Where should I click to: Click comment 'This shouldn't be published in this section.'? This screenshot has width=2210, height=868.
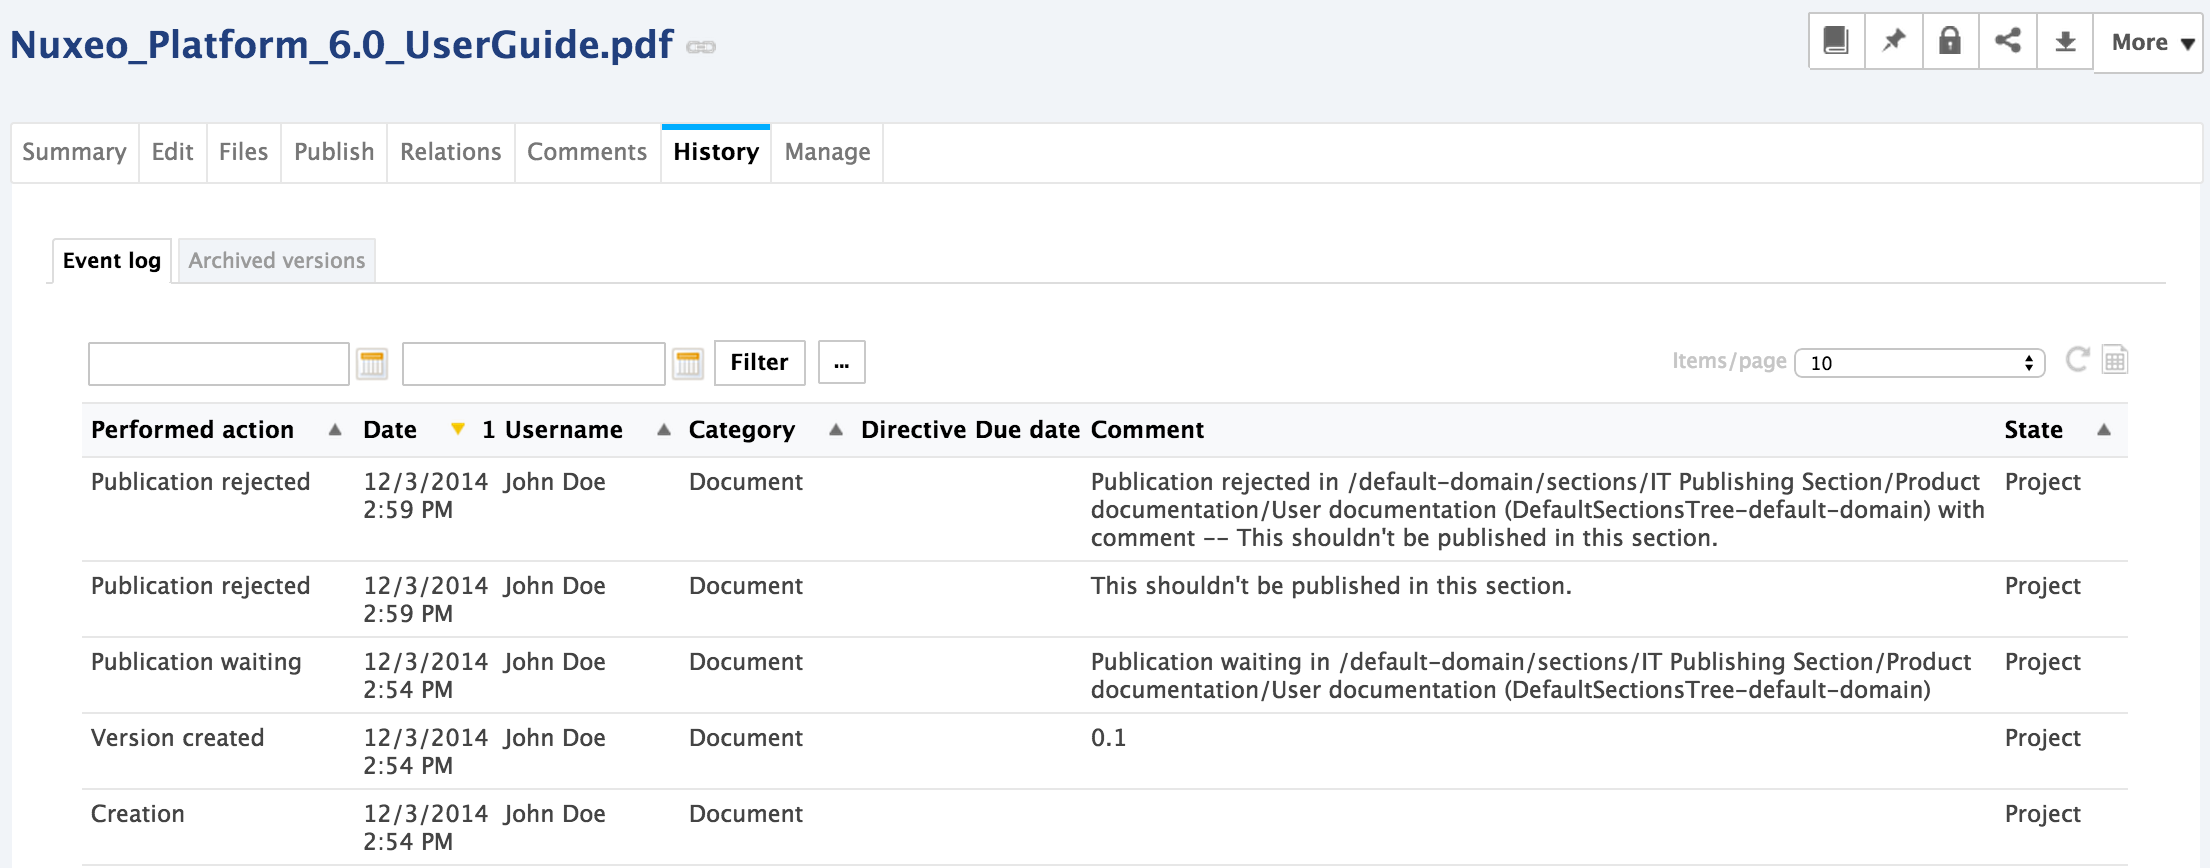[x=1331, y=586]
